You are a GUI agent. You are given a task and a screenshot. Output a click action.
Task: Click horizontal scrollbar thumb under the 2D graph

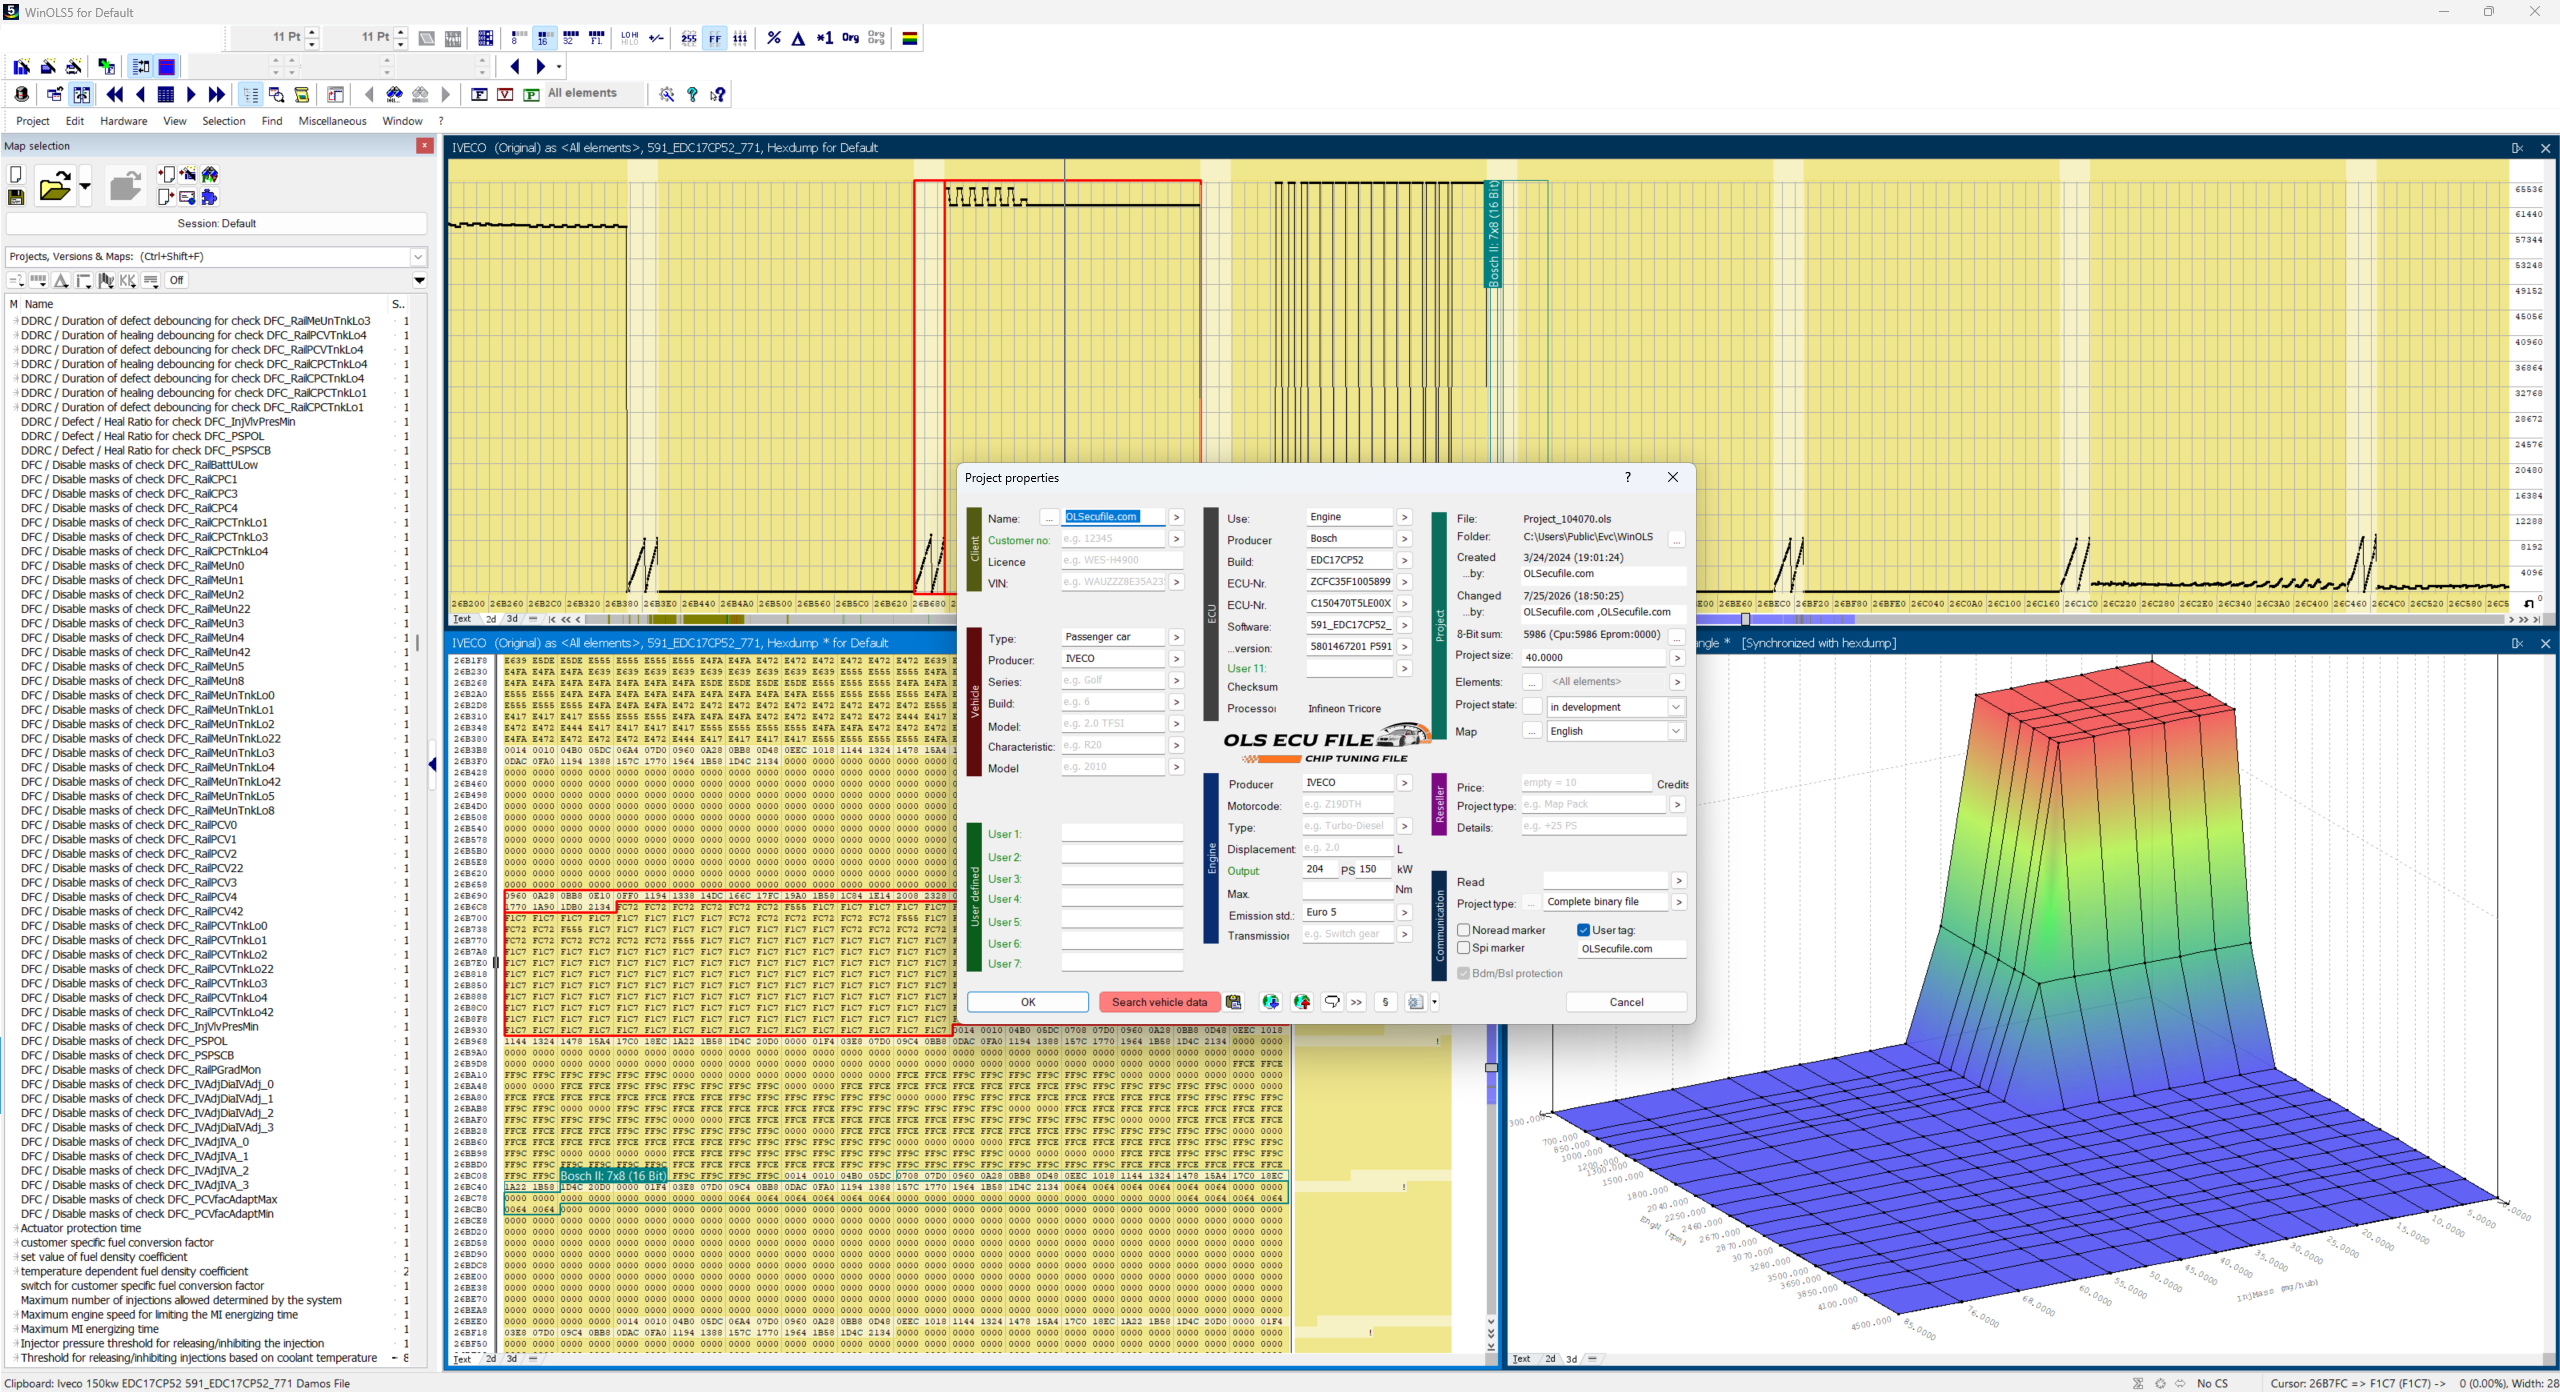point(1746,619)
